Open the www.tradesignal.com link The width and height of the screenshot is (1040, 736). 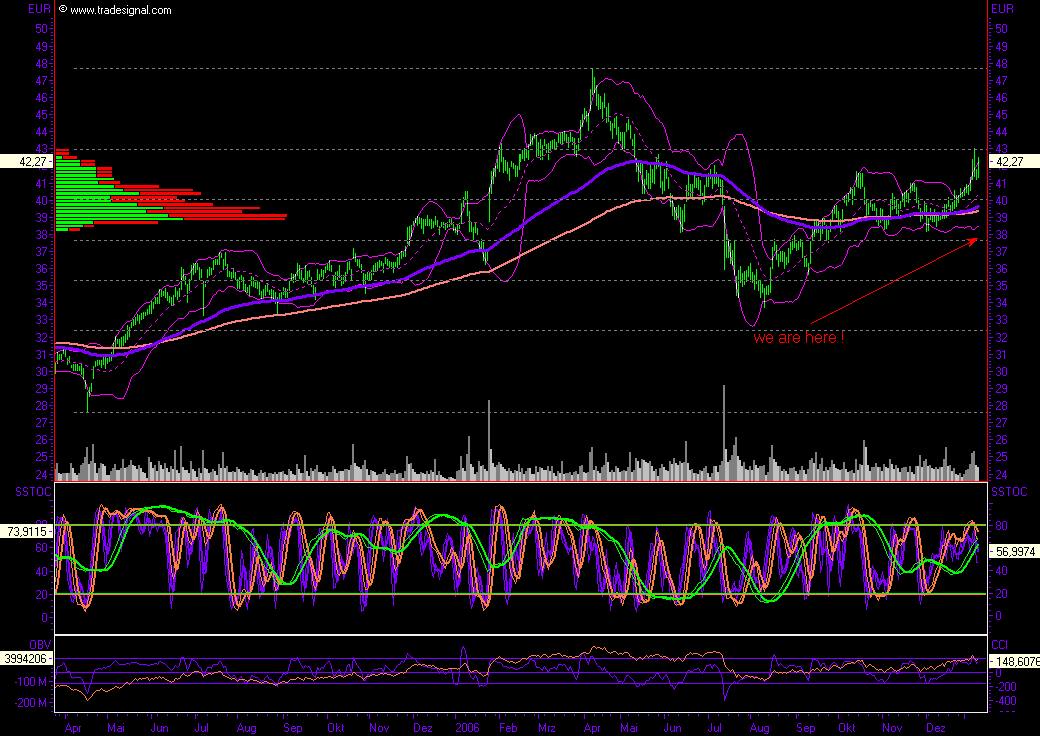(121, 10)
